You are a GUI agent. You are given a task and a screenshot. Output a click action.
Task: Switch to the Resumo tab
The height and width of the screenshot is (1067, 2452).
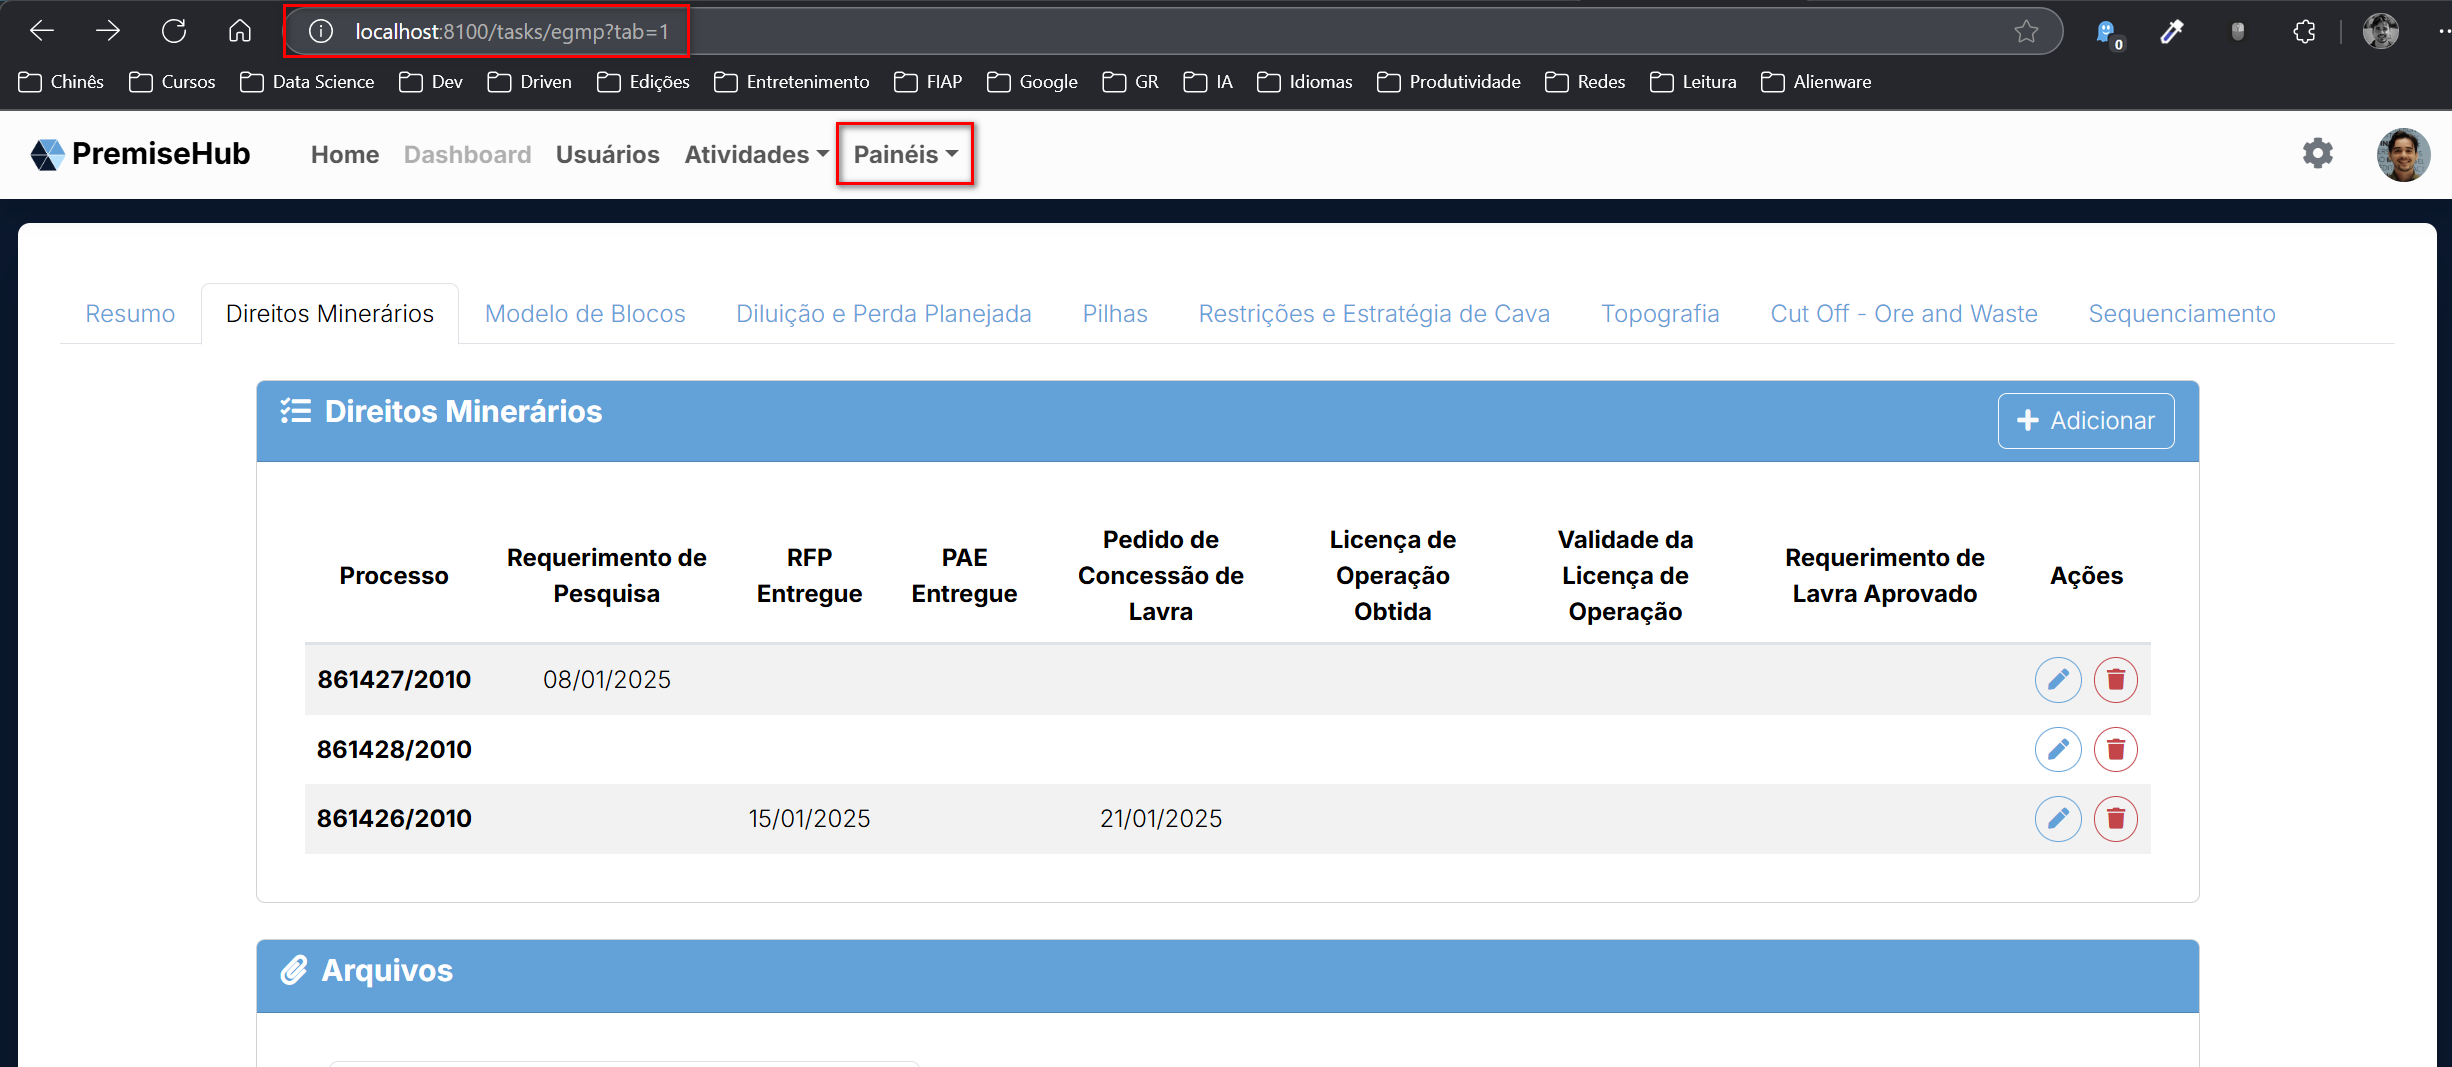click(x=130, y=314)
